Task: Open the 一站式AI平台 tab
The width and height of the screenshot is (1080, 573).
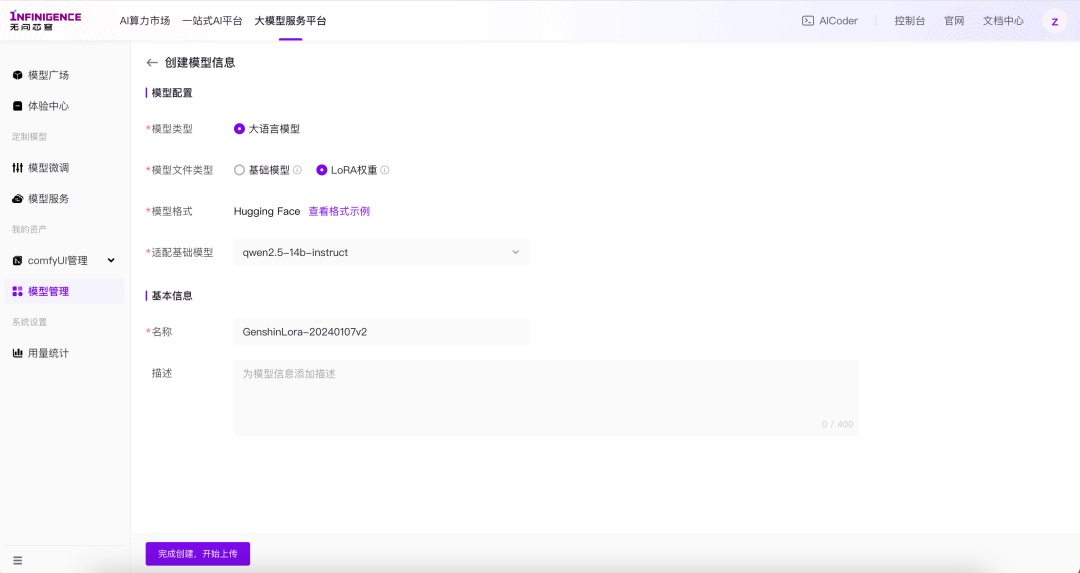Action: click(212, 21)
